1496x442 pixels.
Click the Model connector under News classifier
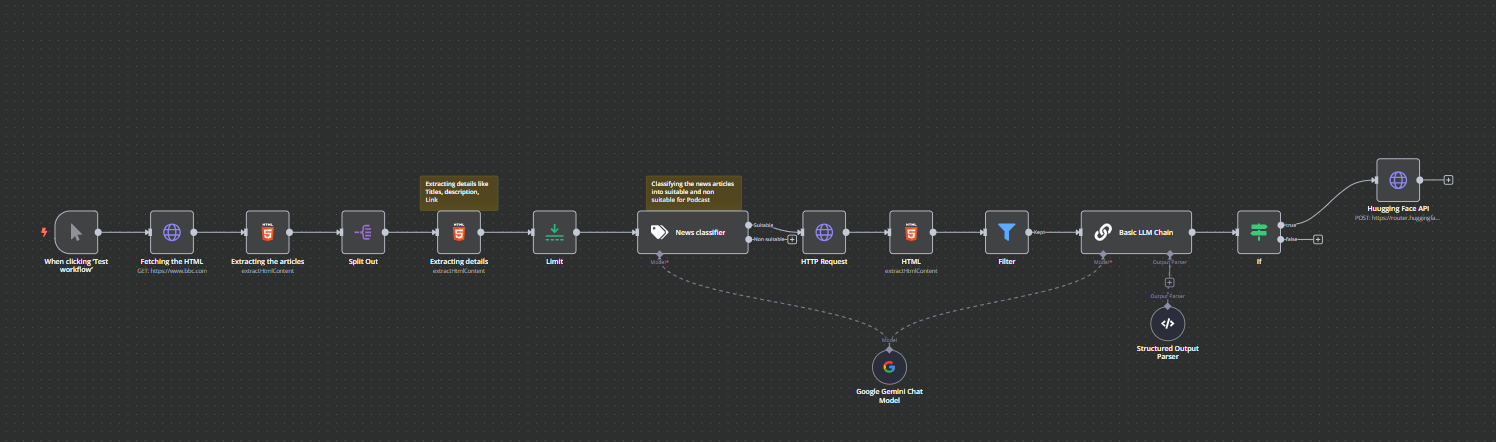pyautogui.click(x=660, y=255)
